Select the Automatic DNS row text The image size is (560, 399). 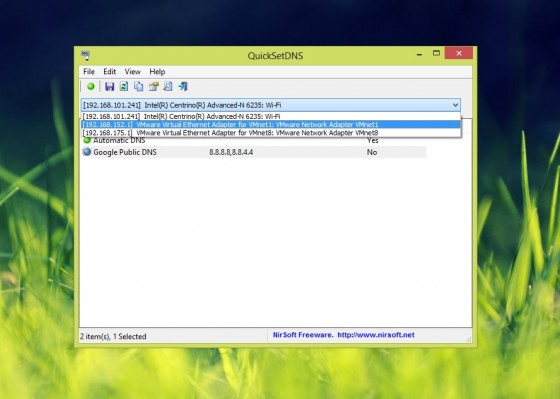click(x=119, y=140)
